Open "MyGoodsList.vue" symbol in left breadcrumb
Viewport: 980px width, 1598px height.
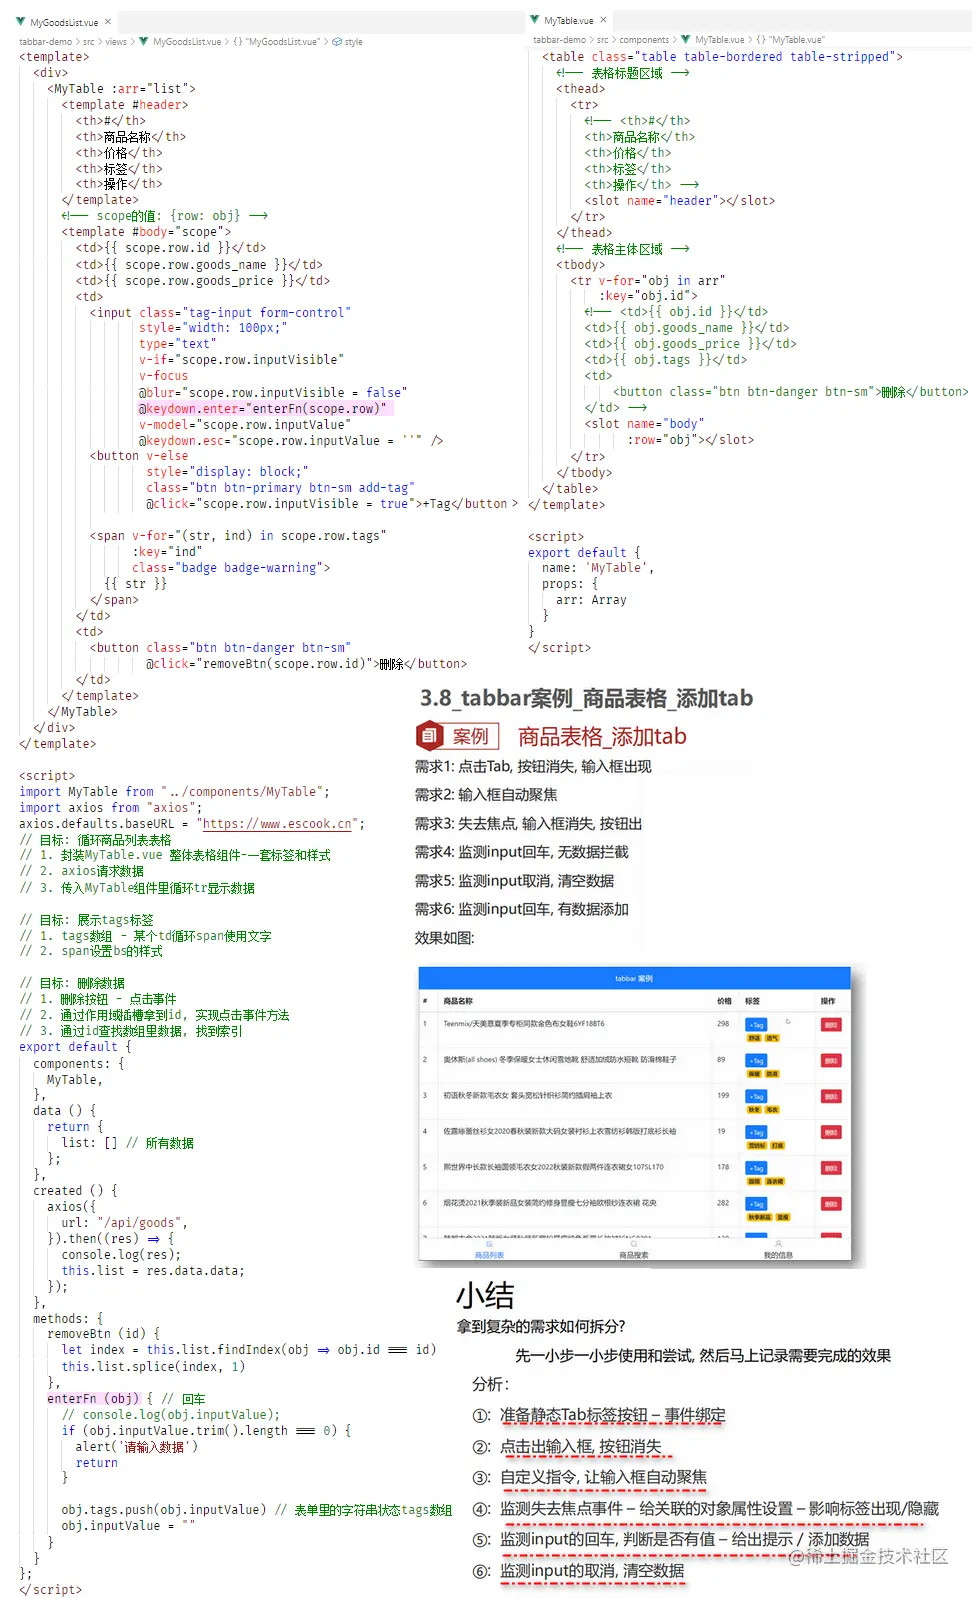(x=276, y=42)
